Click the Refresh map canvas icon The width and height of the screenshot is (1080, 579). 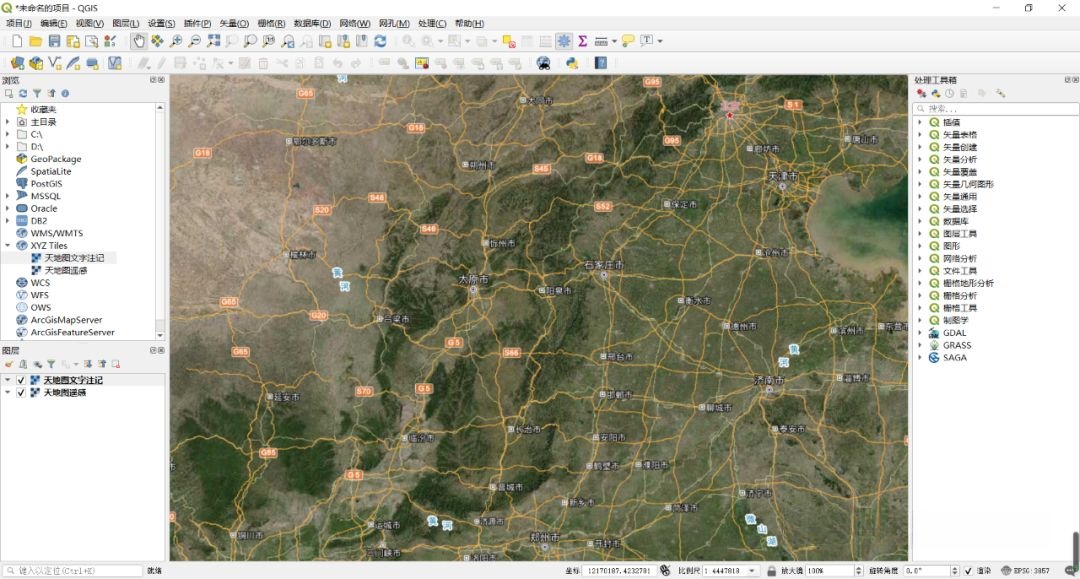click(x=380, y=41)
